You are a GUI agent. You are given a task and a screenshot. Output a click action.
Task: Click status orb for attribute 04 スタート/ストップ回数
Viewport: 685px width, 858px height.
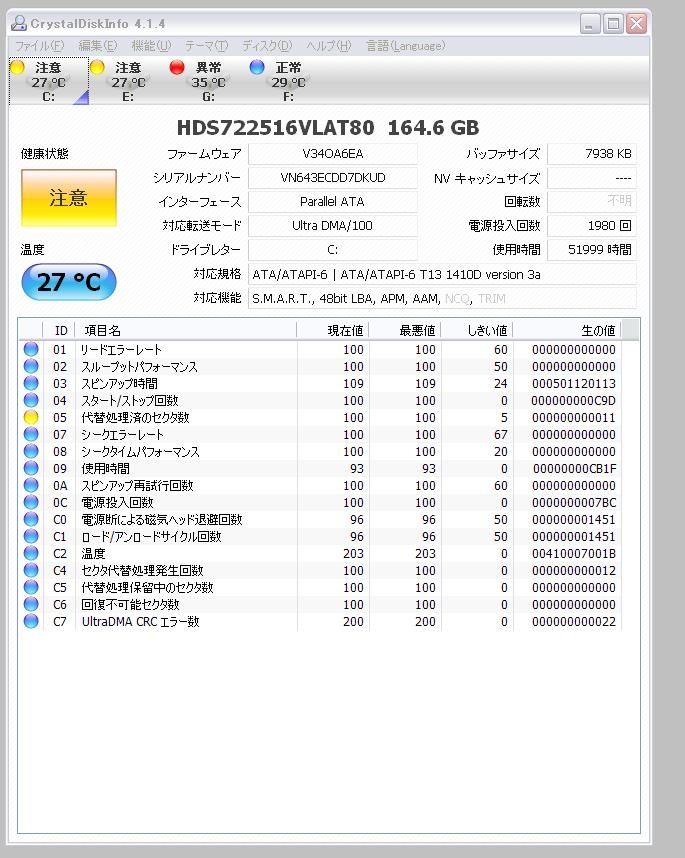[31, 400]
